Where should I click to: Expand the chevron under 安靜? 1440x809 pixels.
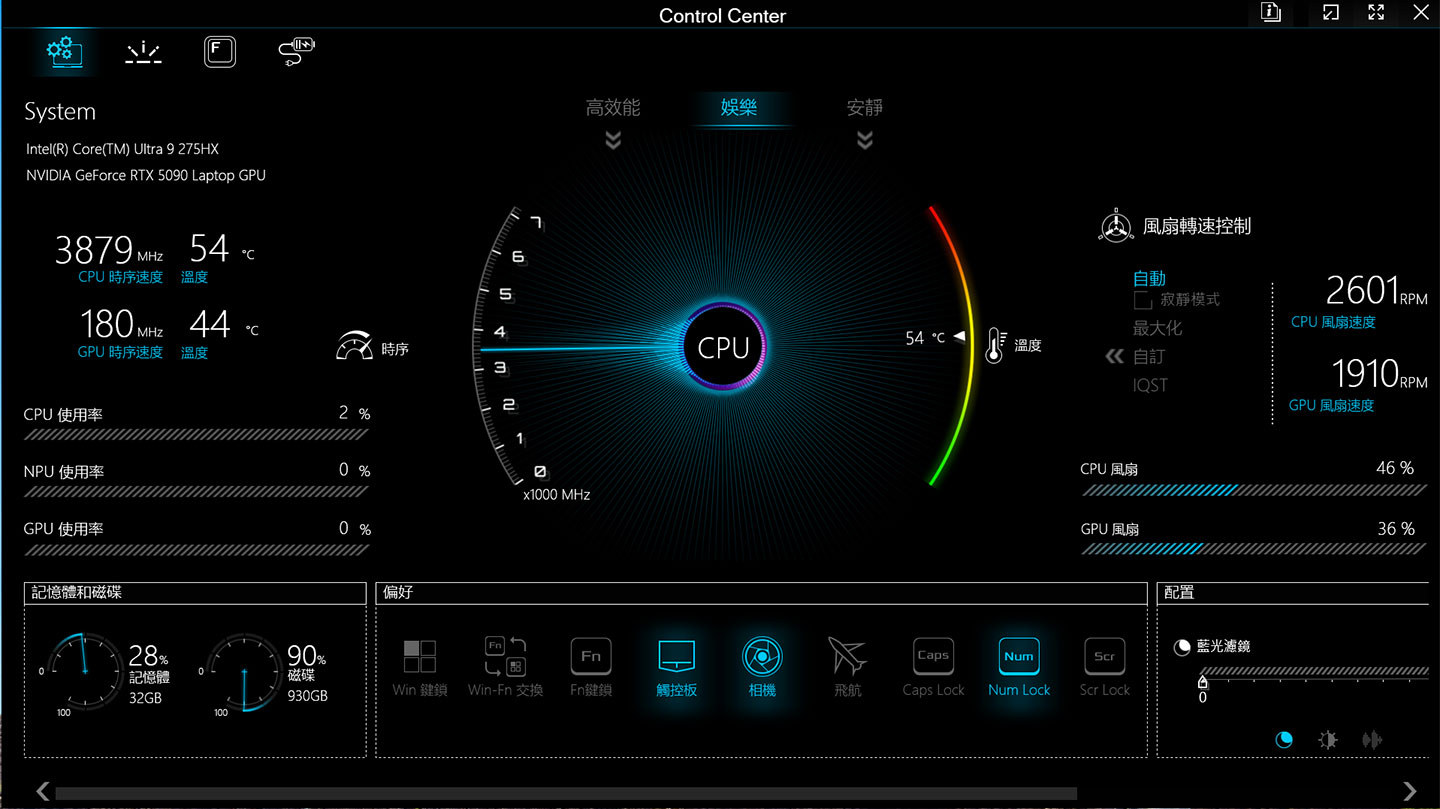click(864, 140)
